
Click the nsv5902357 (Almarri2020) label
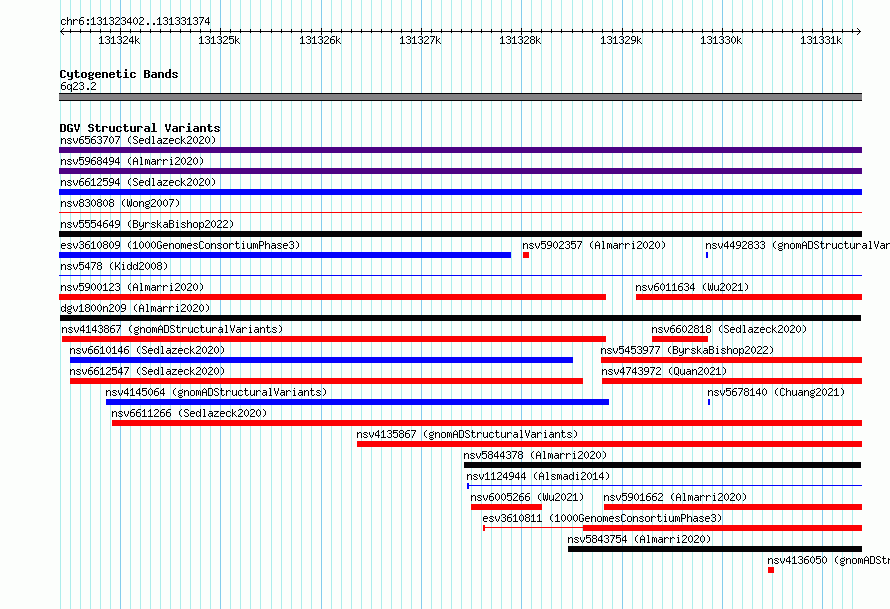click(594, 245)
